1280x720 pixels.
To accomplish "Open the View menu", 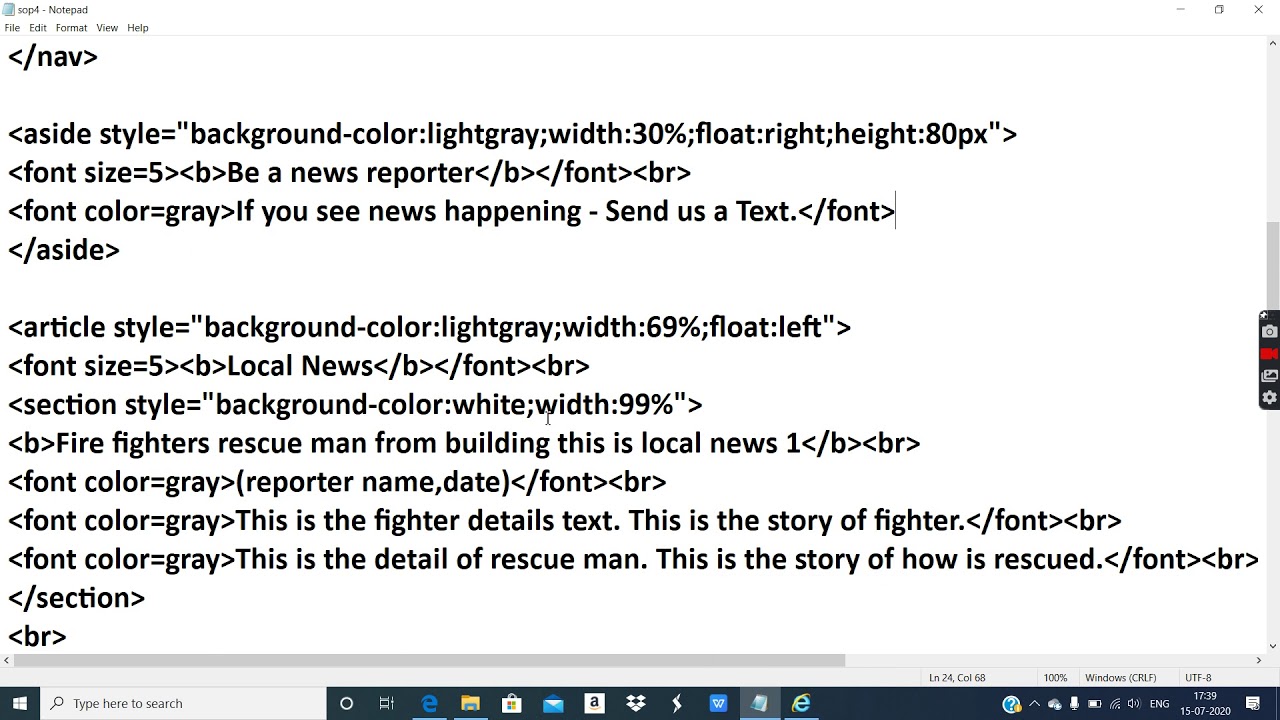I will (107, 28).
